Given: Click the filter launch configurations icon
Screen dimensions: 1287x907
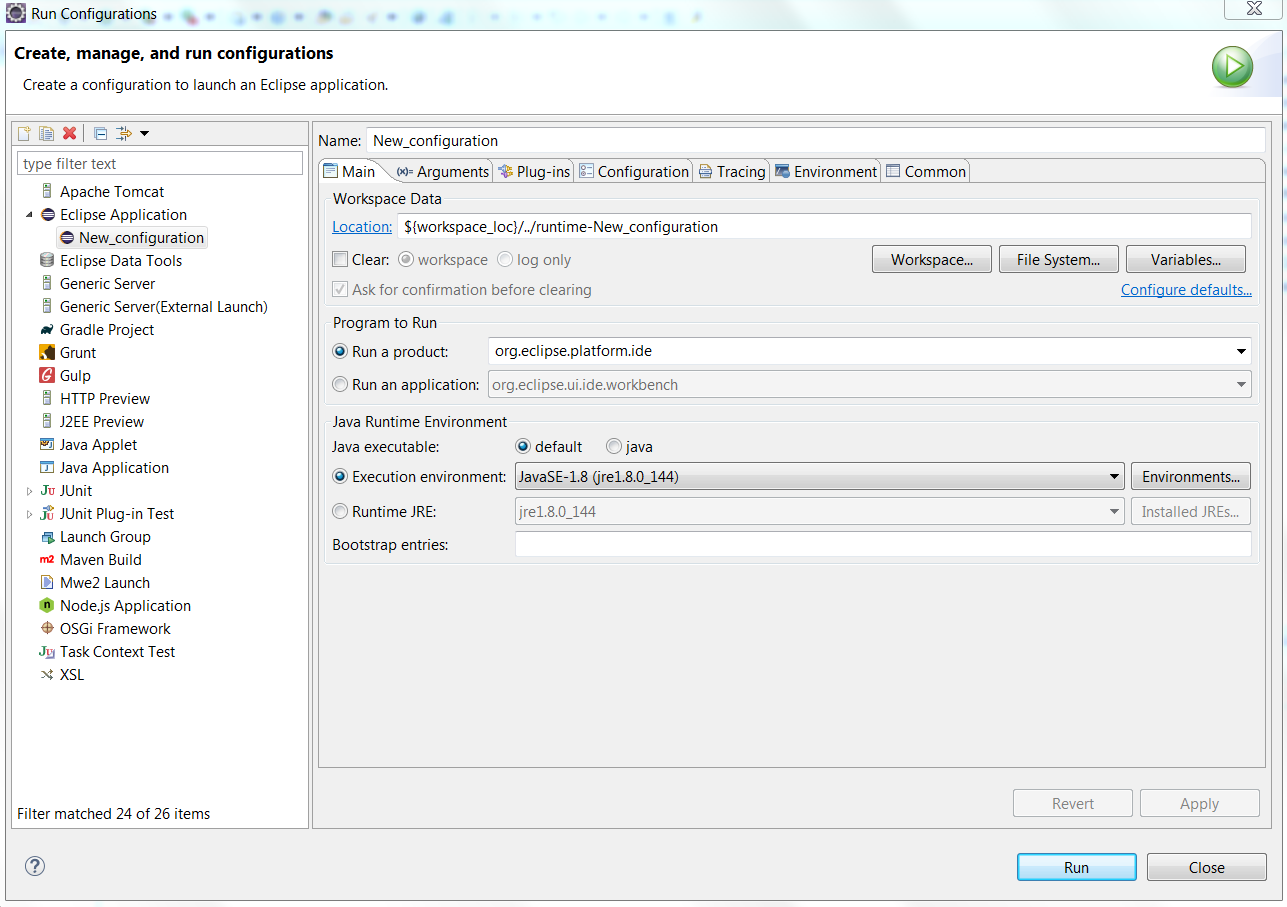Looking at the screenshot, I should coord(125,133).
